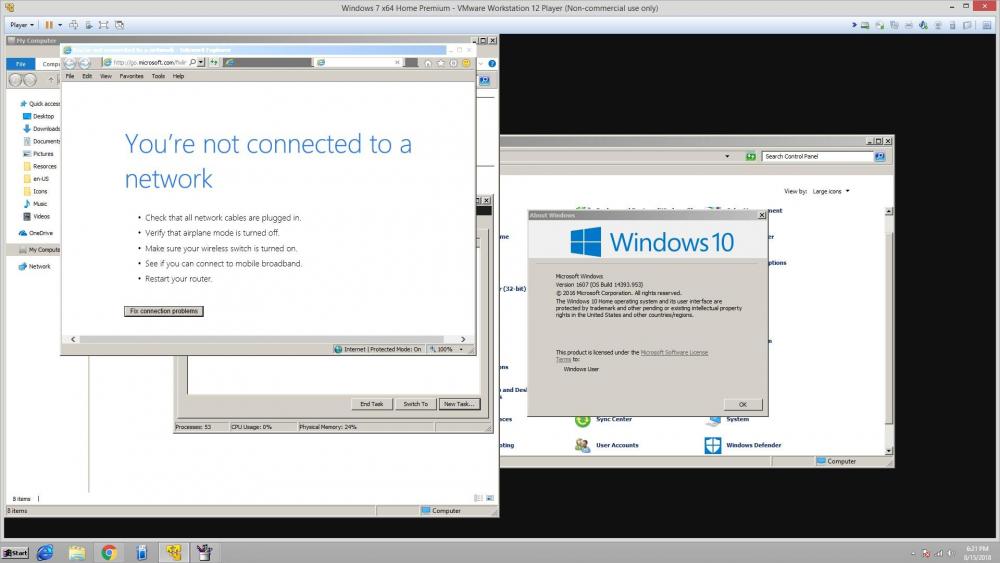Open Internet Explorer from taskbar
Viewport: 1000px width, 563px height.
pyautogui.click(x=45, y=553)
